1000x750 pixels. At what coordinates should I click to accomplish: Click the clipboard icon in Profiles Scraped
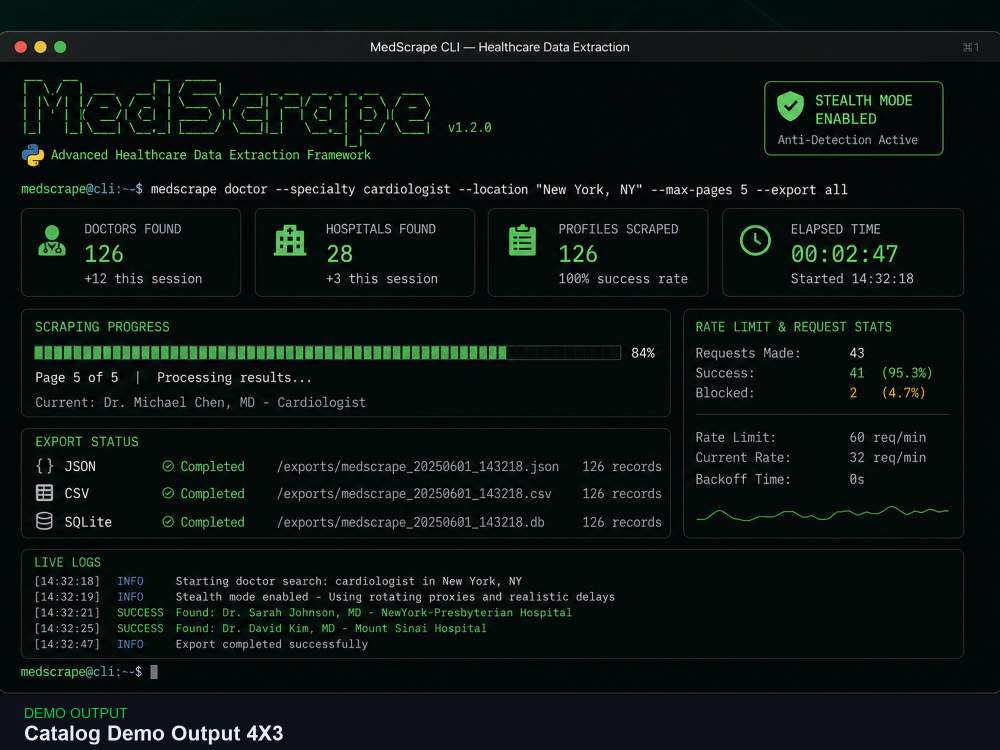coord(522,240)
